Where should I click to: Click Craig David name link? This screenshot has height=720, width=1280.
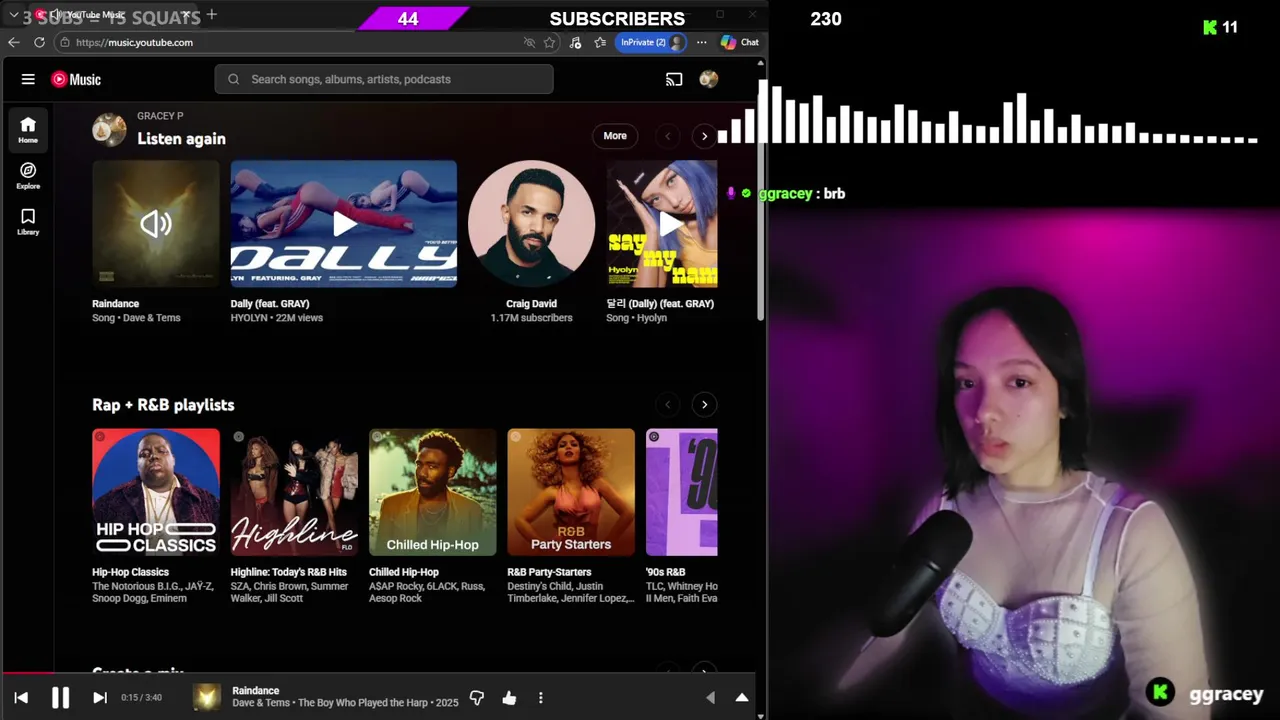pyautogui.click(x=531, y=304)
